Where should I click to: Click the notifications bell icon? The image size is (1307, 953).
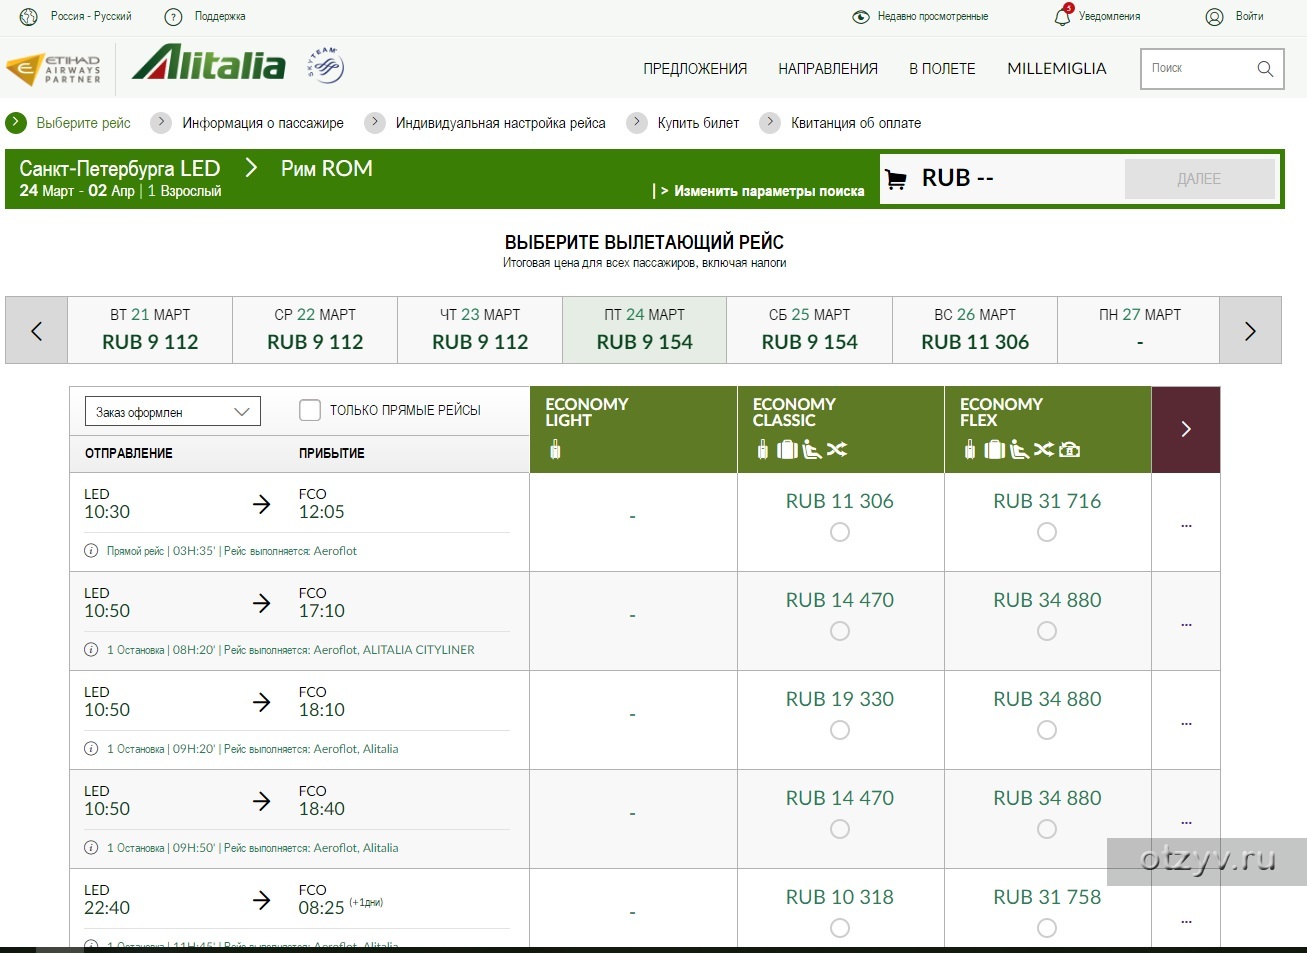pyautogui.click(x=1063, y=16)
